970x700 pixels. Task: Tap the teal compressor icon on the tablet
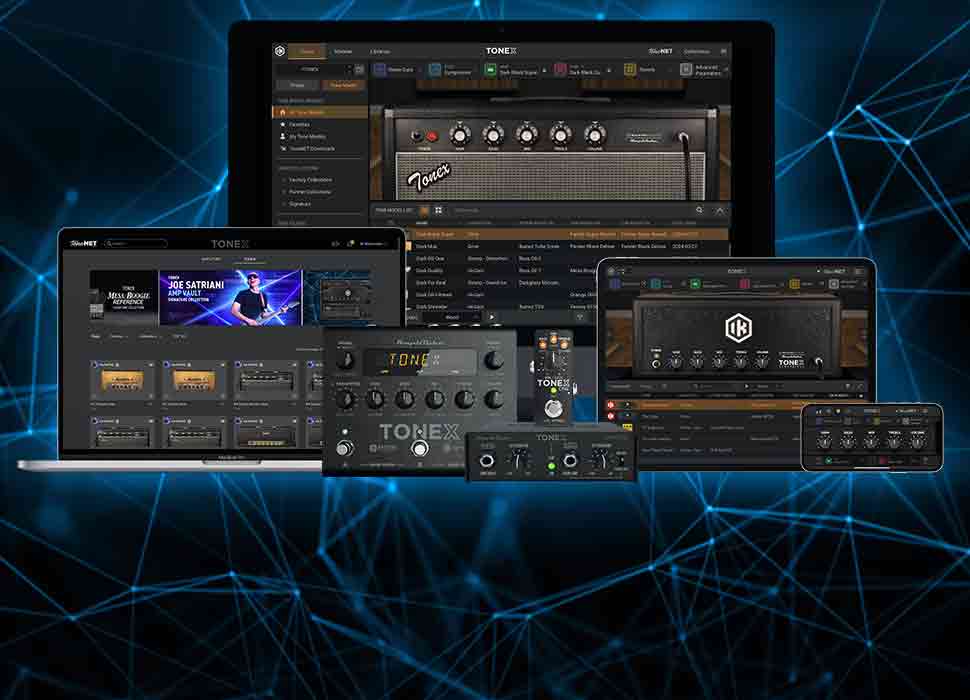click(x=655, y=284)
